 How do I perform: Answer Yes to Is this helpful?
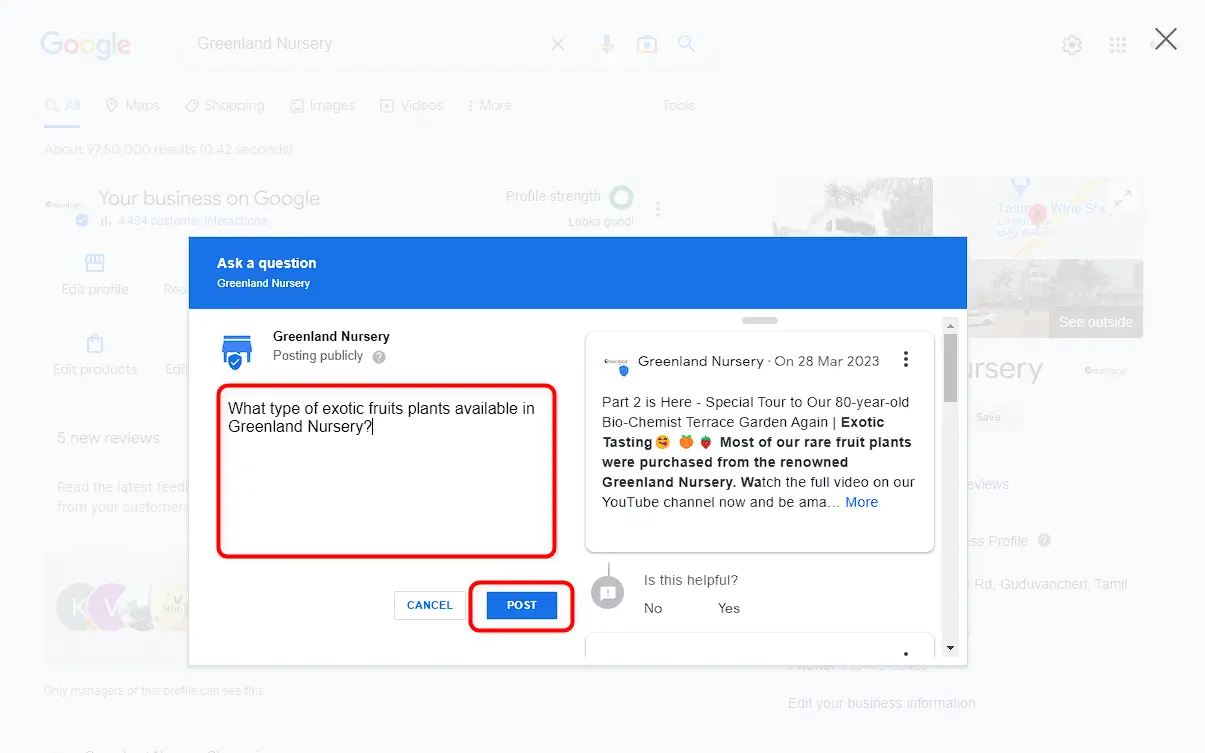click(x=729, y=608)
